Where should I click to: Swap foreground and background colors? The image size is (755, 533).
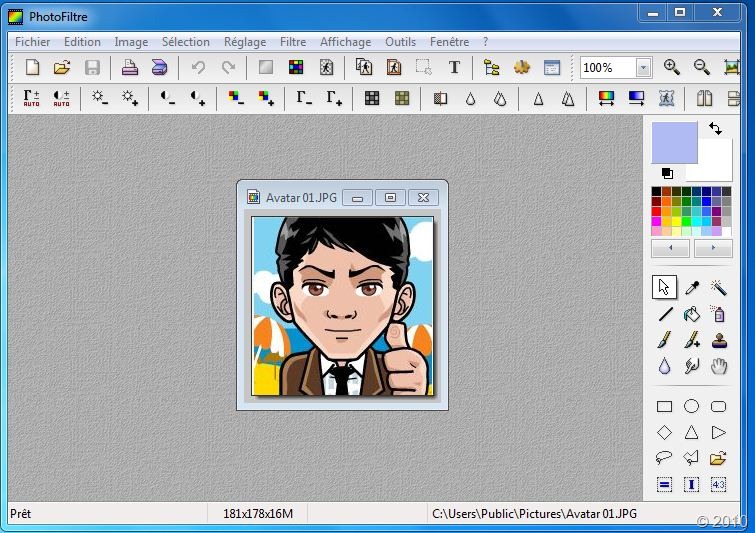point(716,129)
